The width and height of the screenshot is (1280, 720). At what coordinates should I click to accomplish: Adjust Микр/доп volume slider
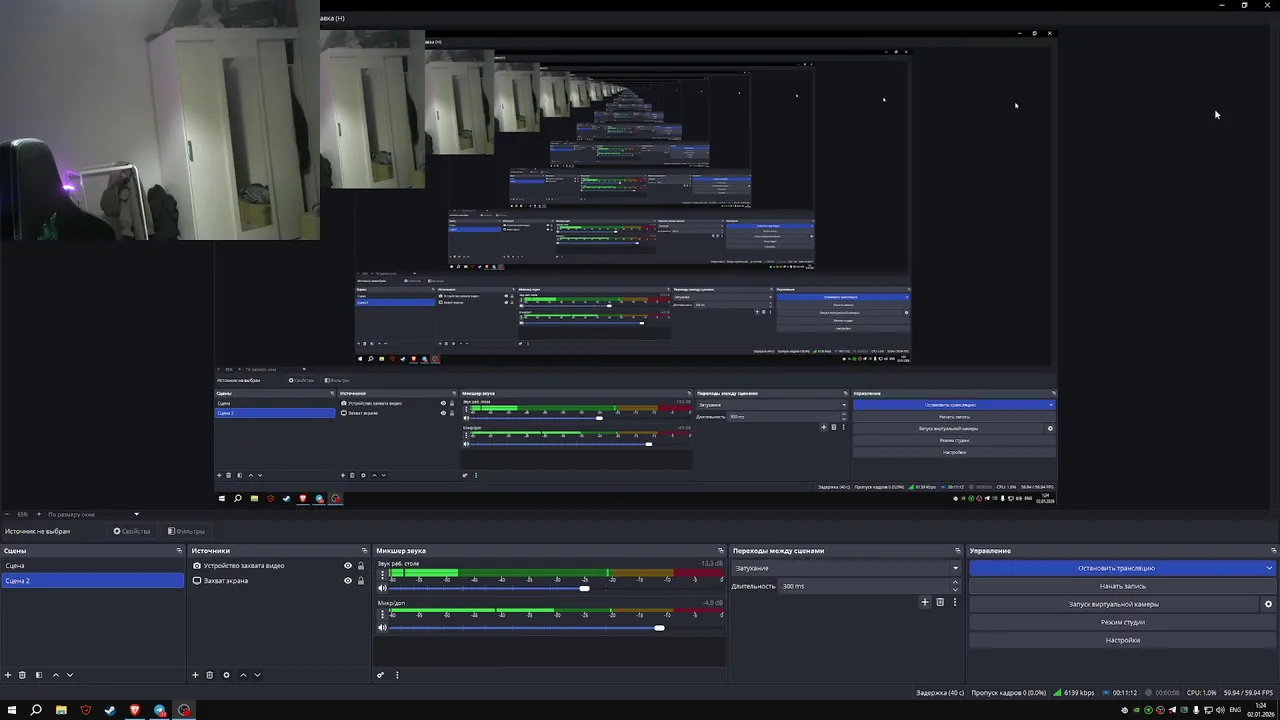click(659, 628)
